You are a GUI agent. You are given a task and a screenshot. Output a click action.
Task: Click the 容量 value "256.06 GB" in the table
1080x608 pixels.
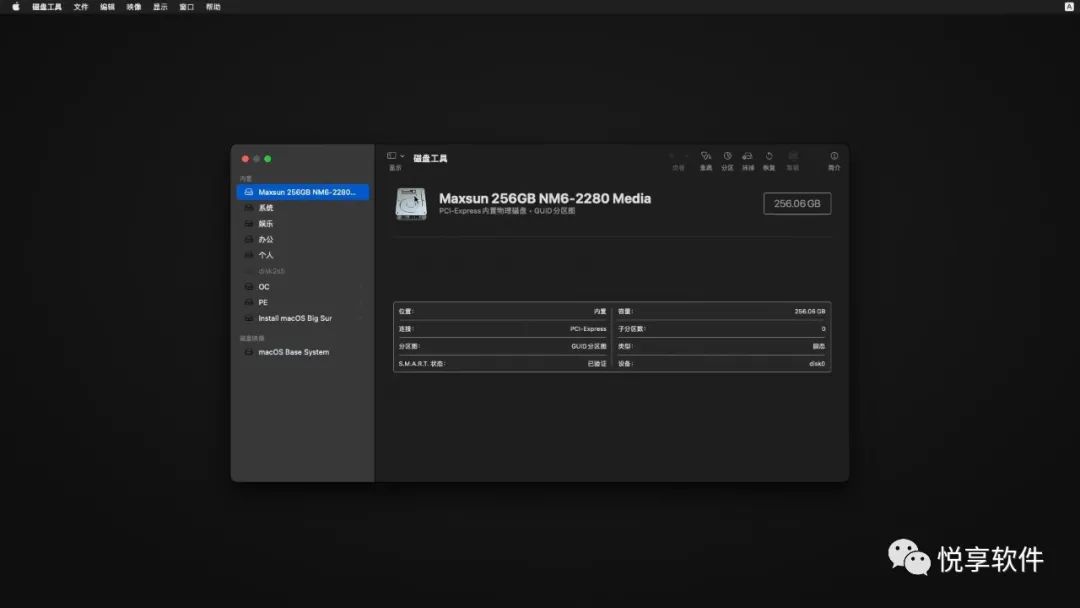click(x=810, y=311)
